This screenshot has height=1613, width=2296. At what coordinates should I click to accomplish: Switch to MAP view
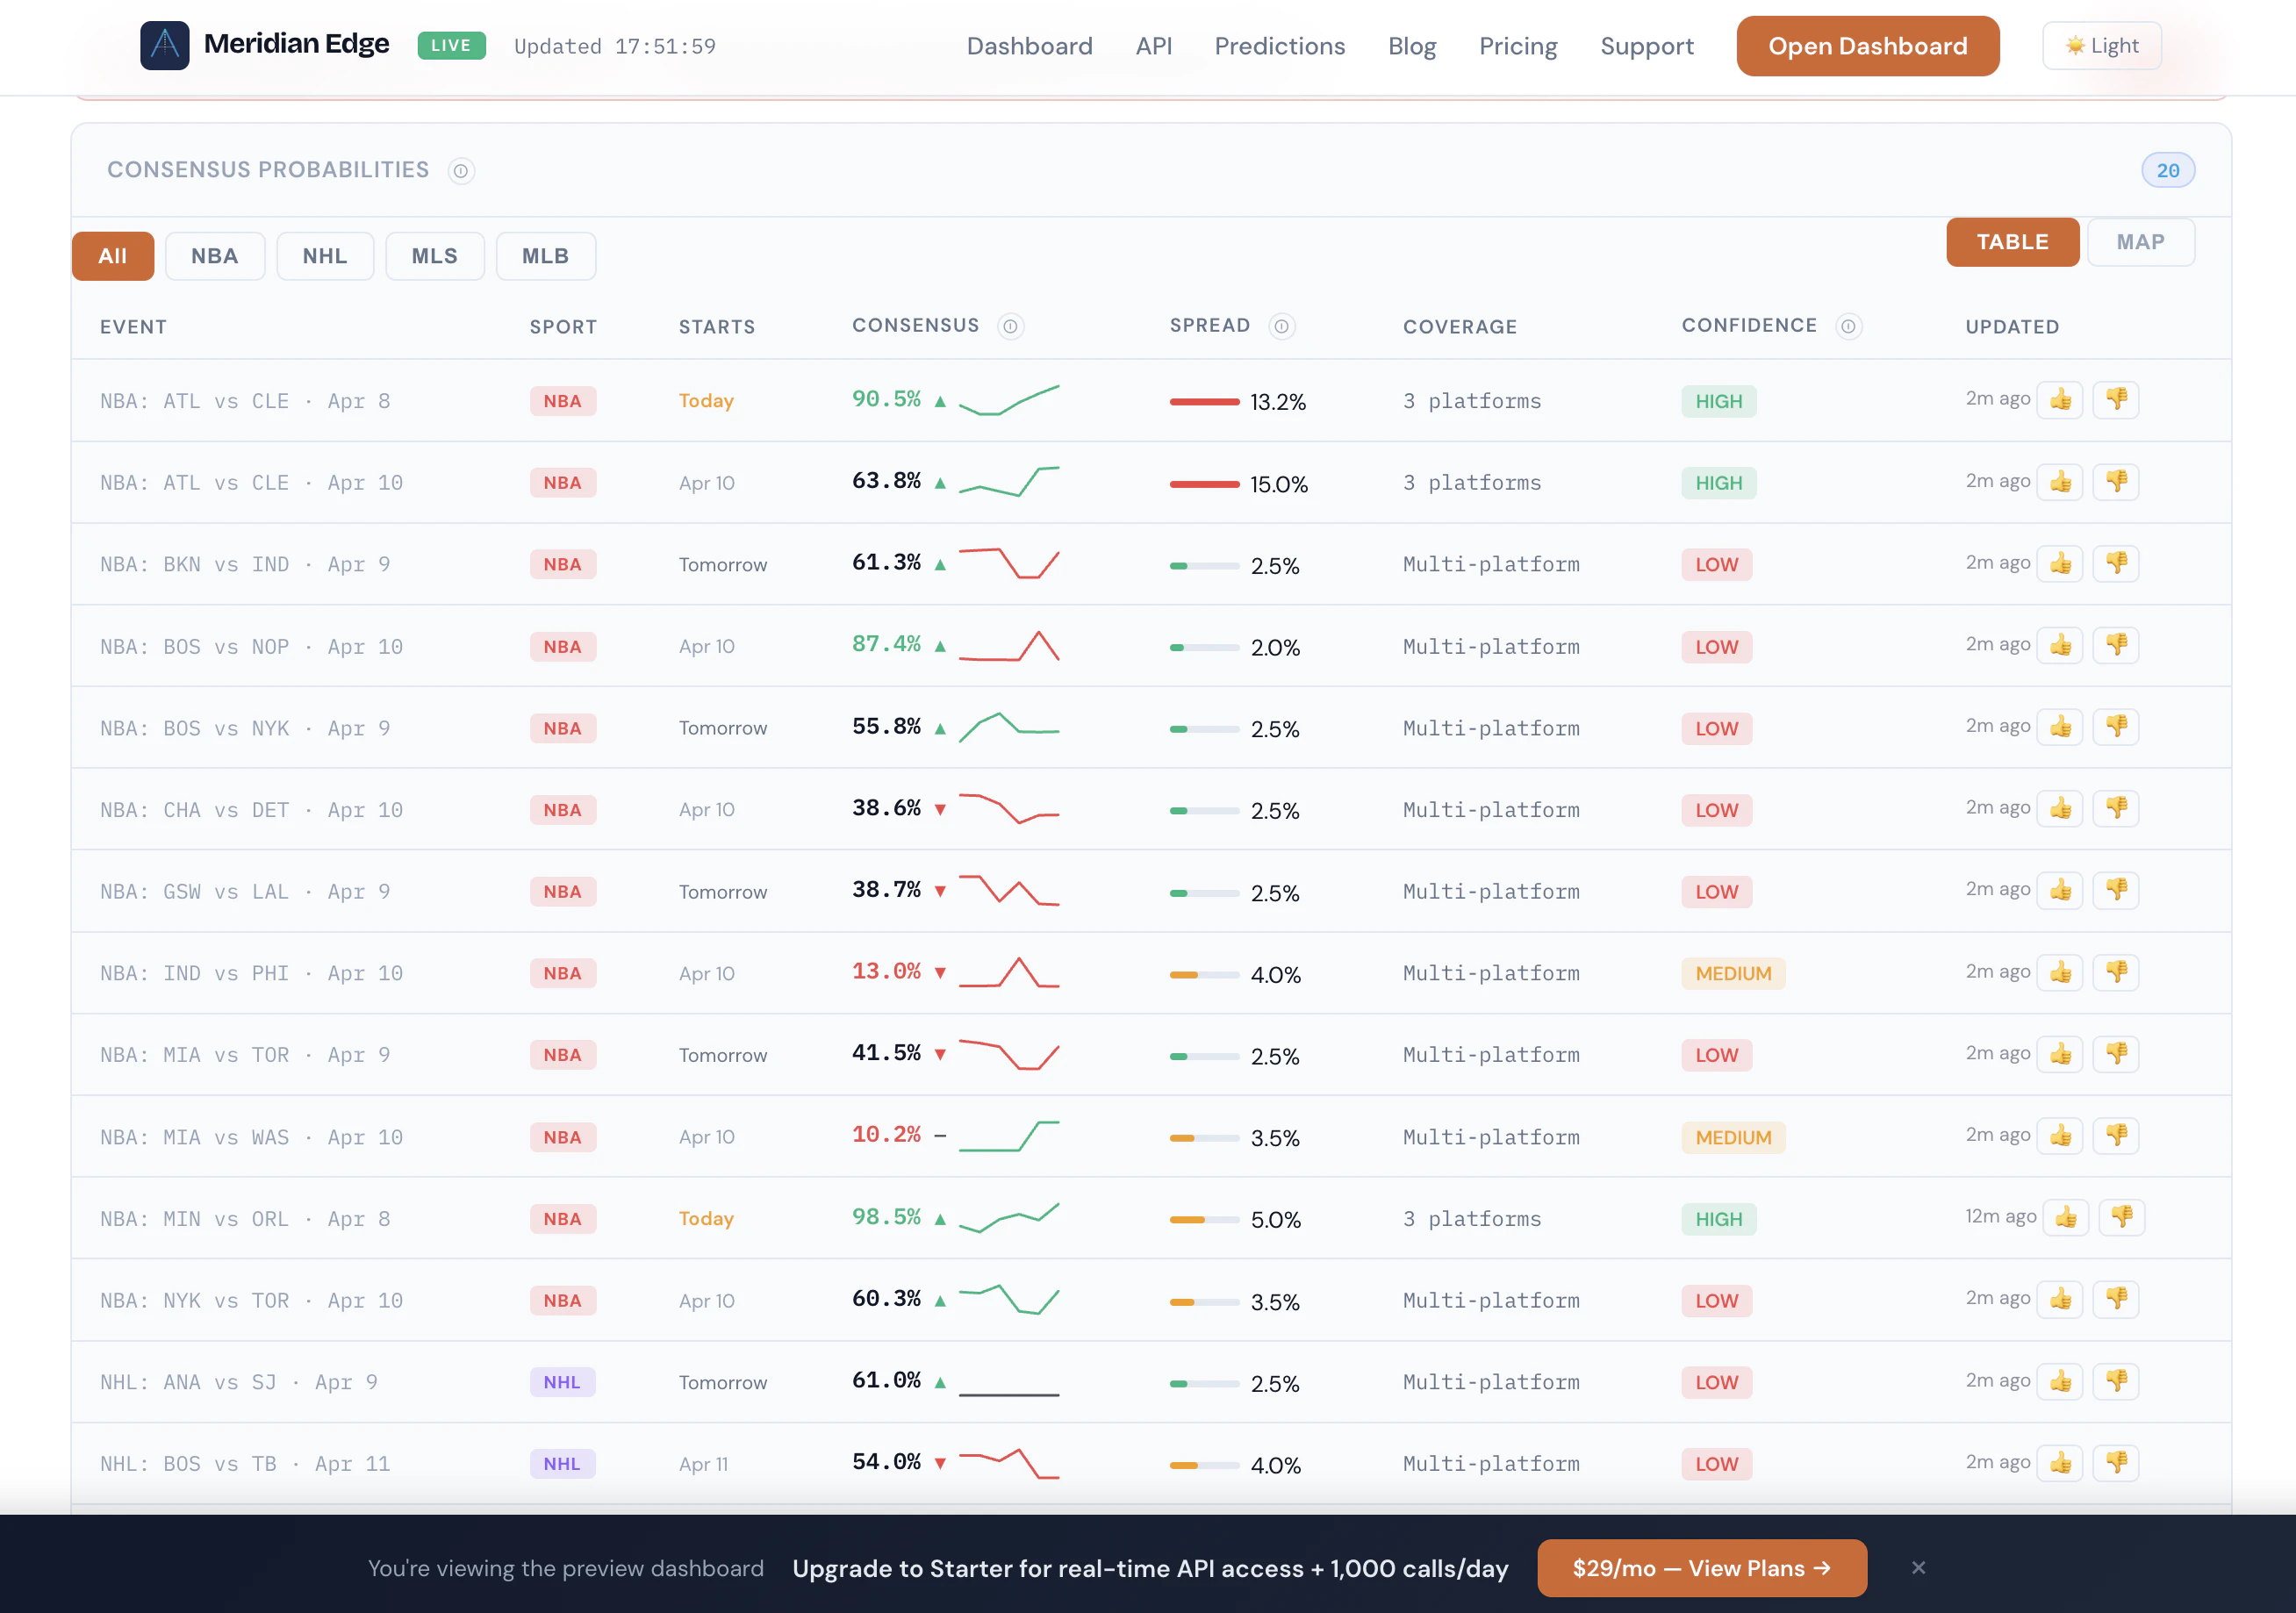(x=2140, y=242)
